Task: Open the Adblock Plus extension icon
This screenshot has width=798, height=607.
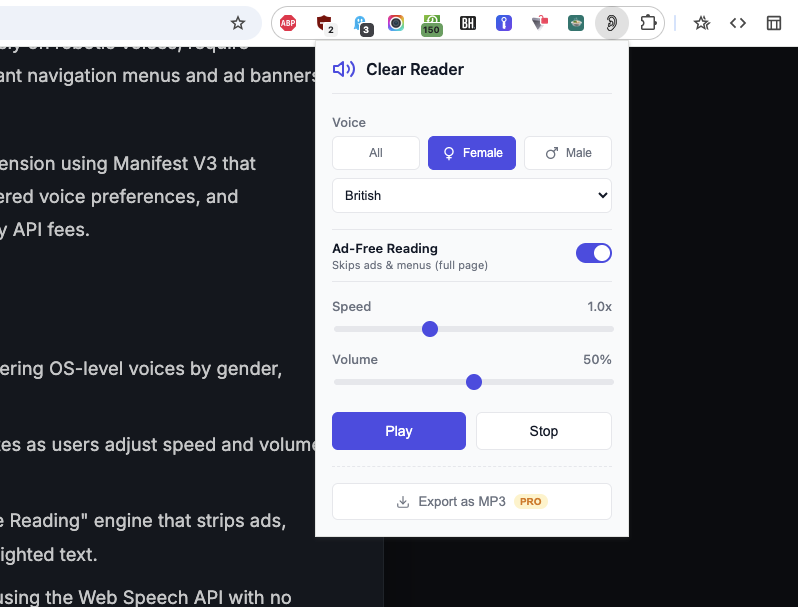Action: tap(288, 23)
